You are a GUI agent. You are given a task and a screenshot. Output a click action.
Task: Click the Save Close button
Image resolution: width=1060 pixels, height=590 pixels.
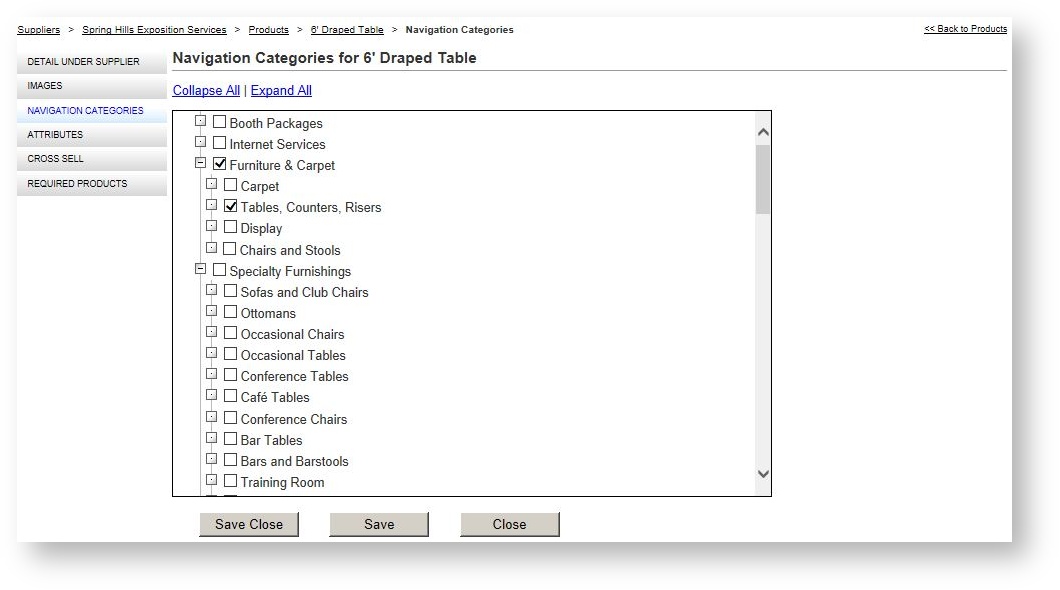point(249,524)
